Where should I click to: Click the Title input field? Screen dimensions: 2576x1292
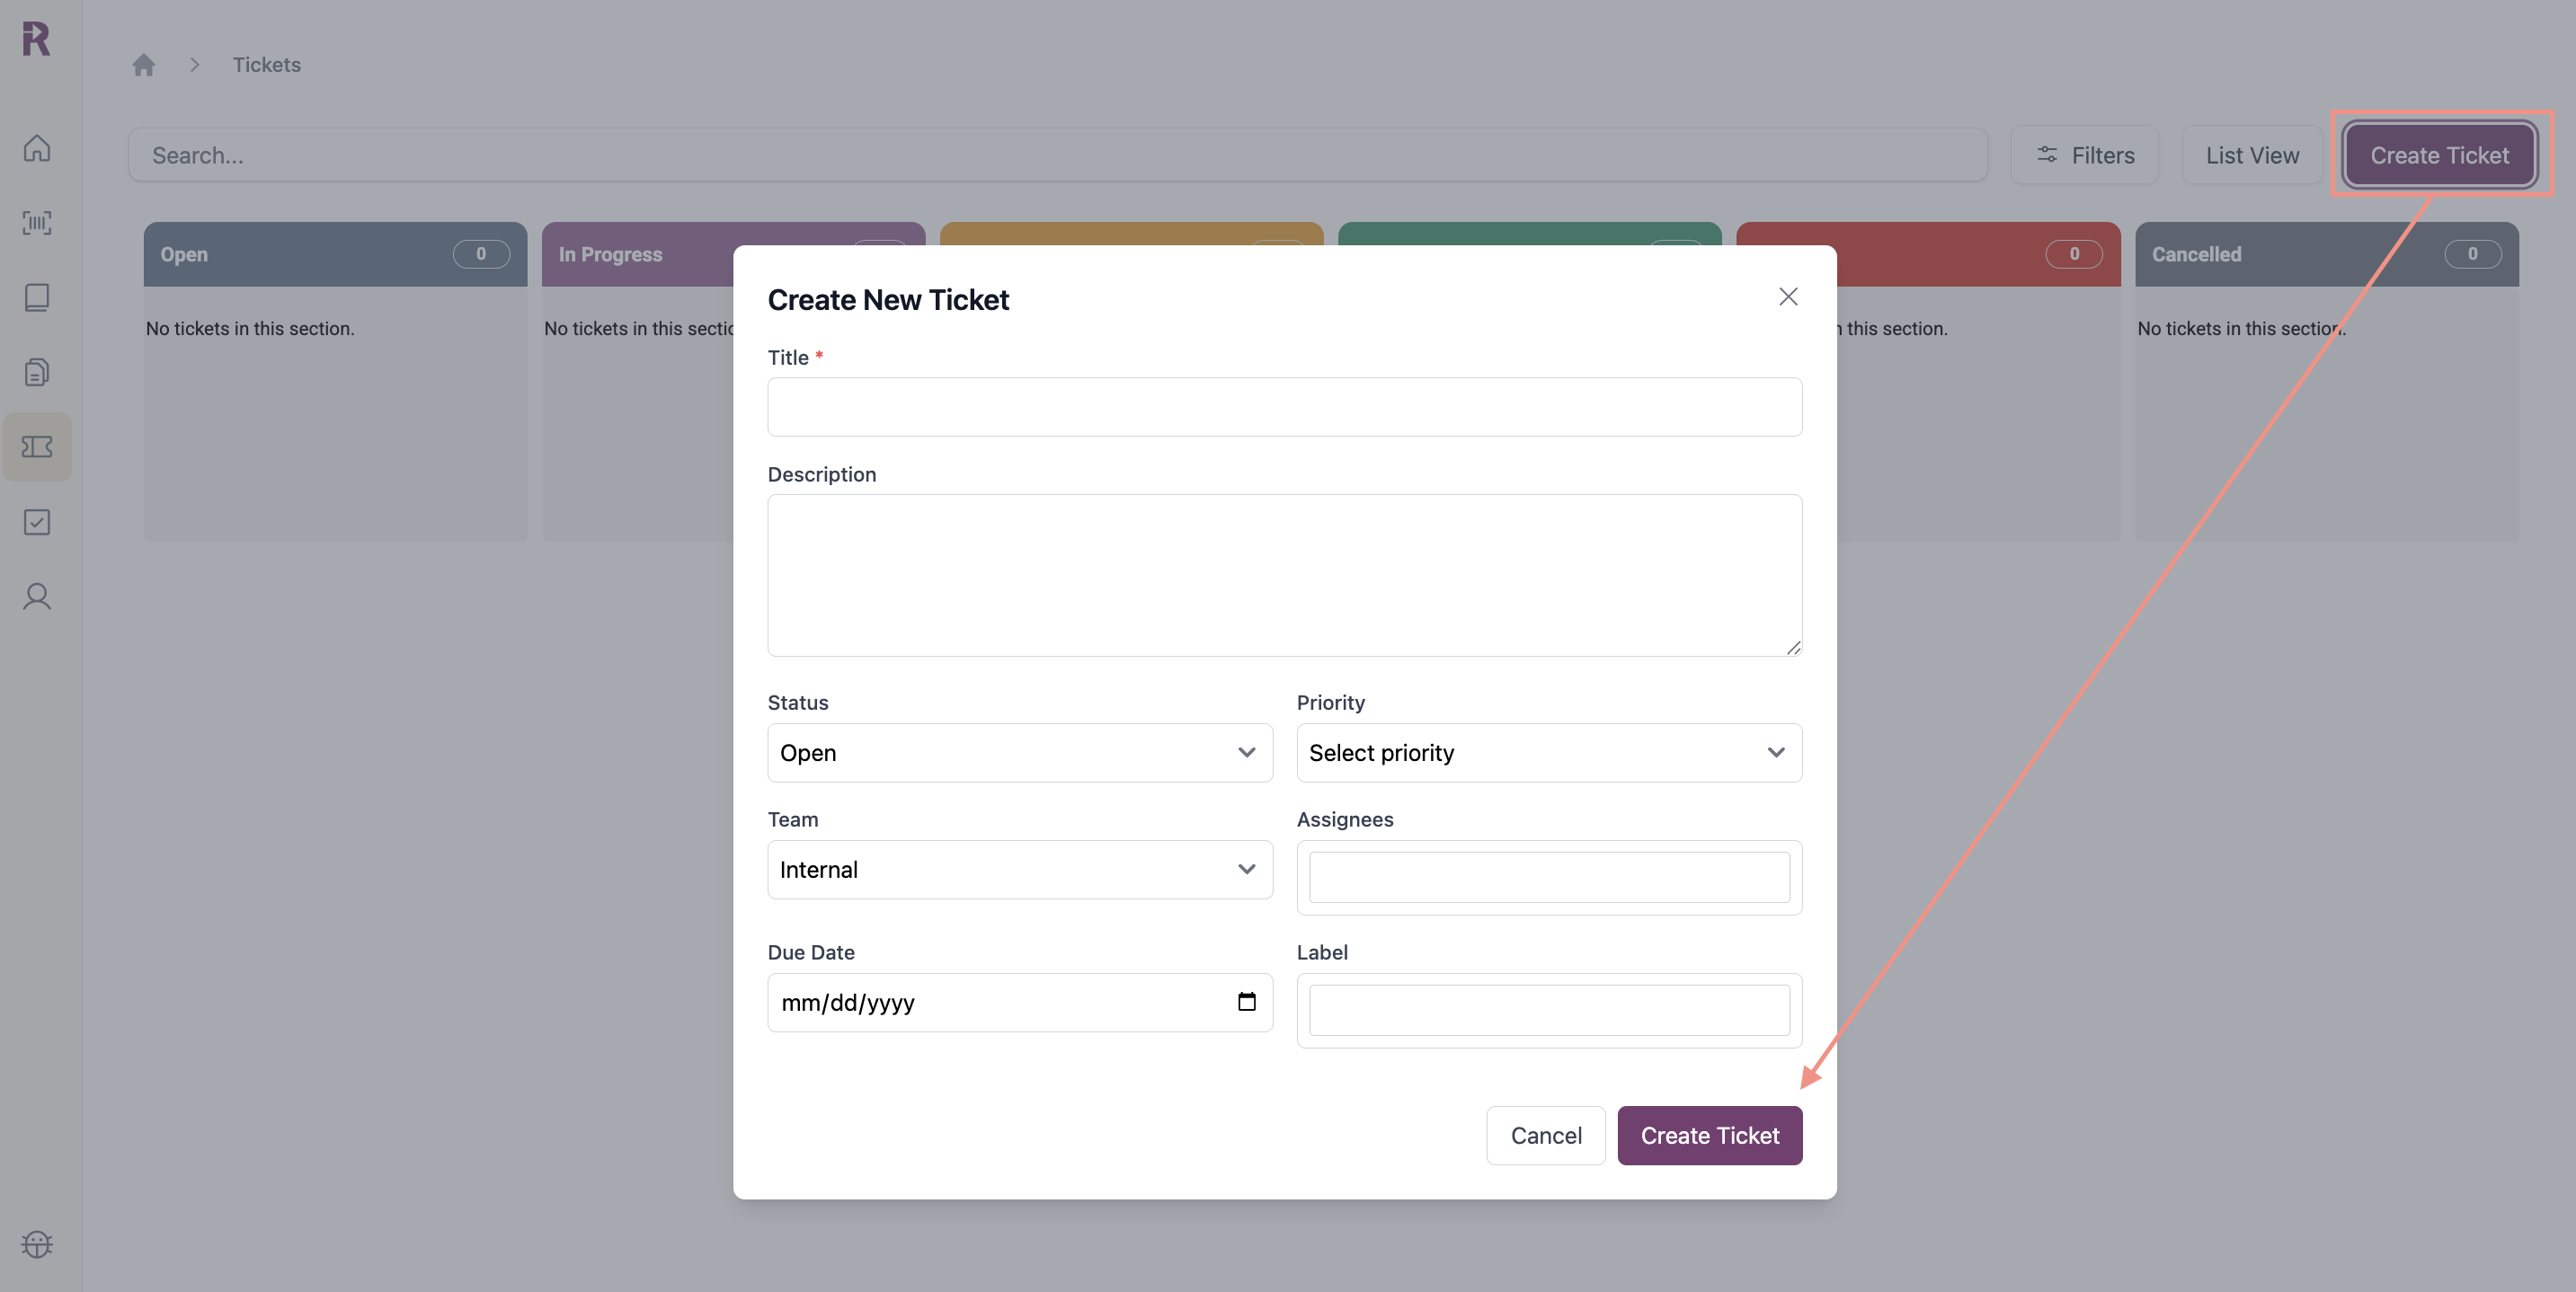[x=1284, y=406]
